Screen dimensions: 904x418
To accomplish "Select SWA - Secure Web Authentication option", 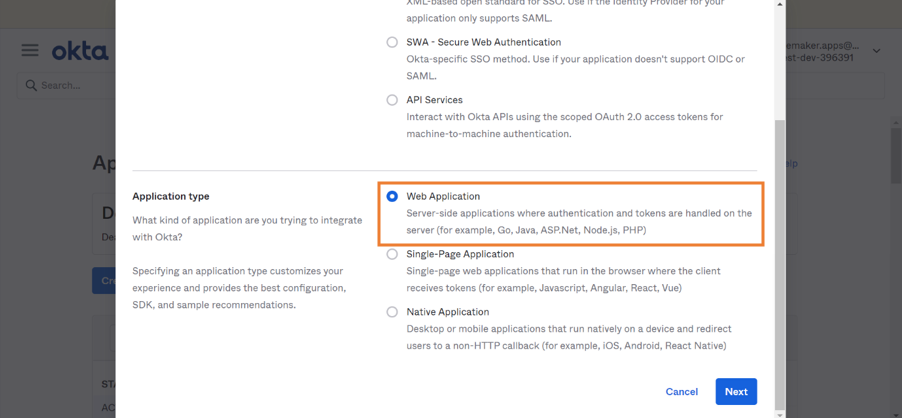I will tap(392, 43).
